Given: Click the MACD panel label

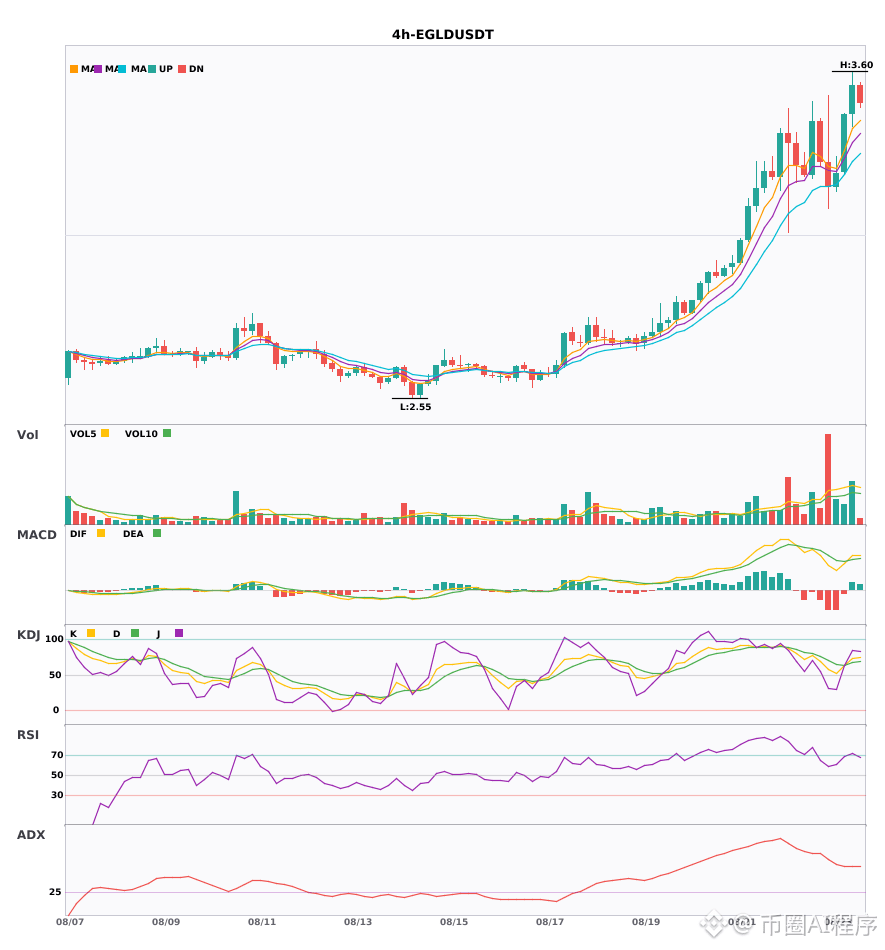Looking at the screenshot, I should pyautogui.click(x=36, y=535).
